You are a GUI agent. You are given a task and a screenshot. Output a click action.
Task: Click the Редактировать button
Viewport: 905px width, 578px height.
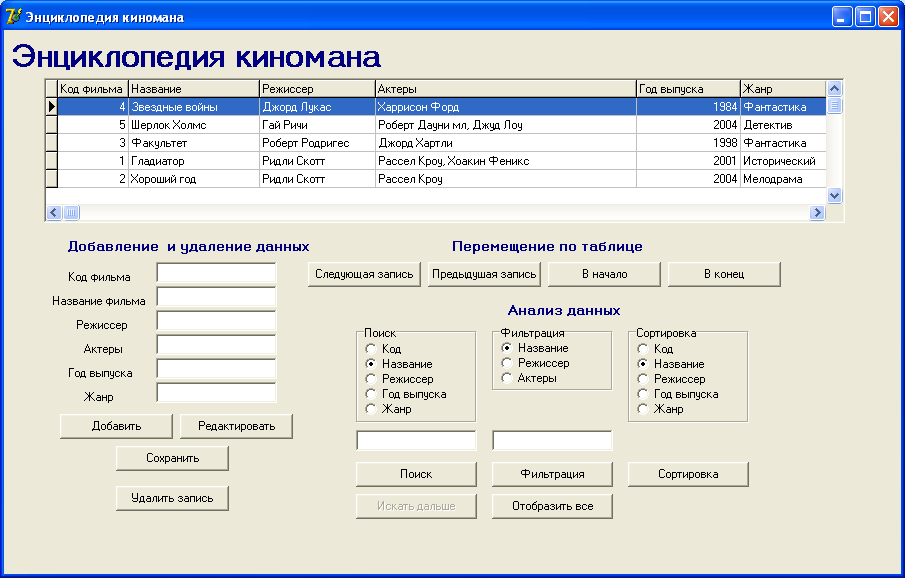(237, 426)
